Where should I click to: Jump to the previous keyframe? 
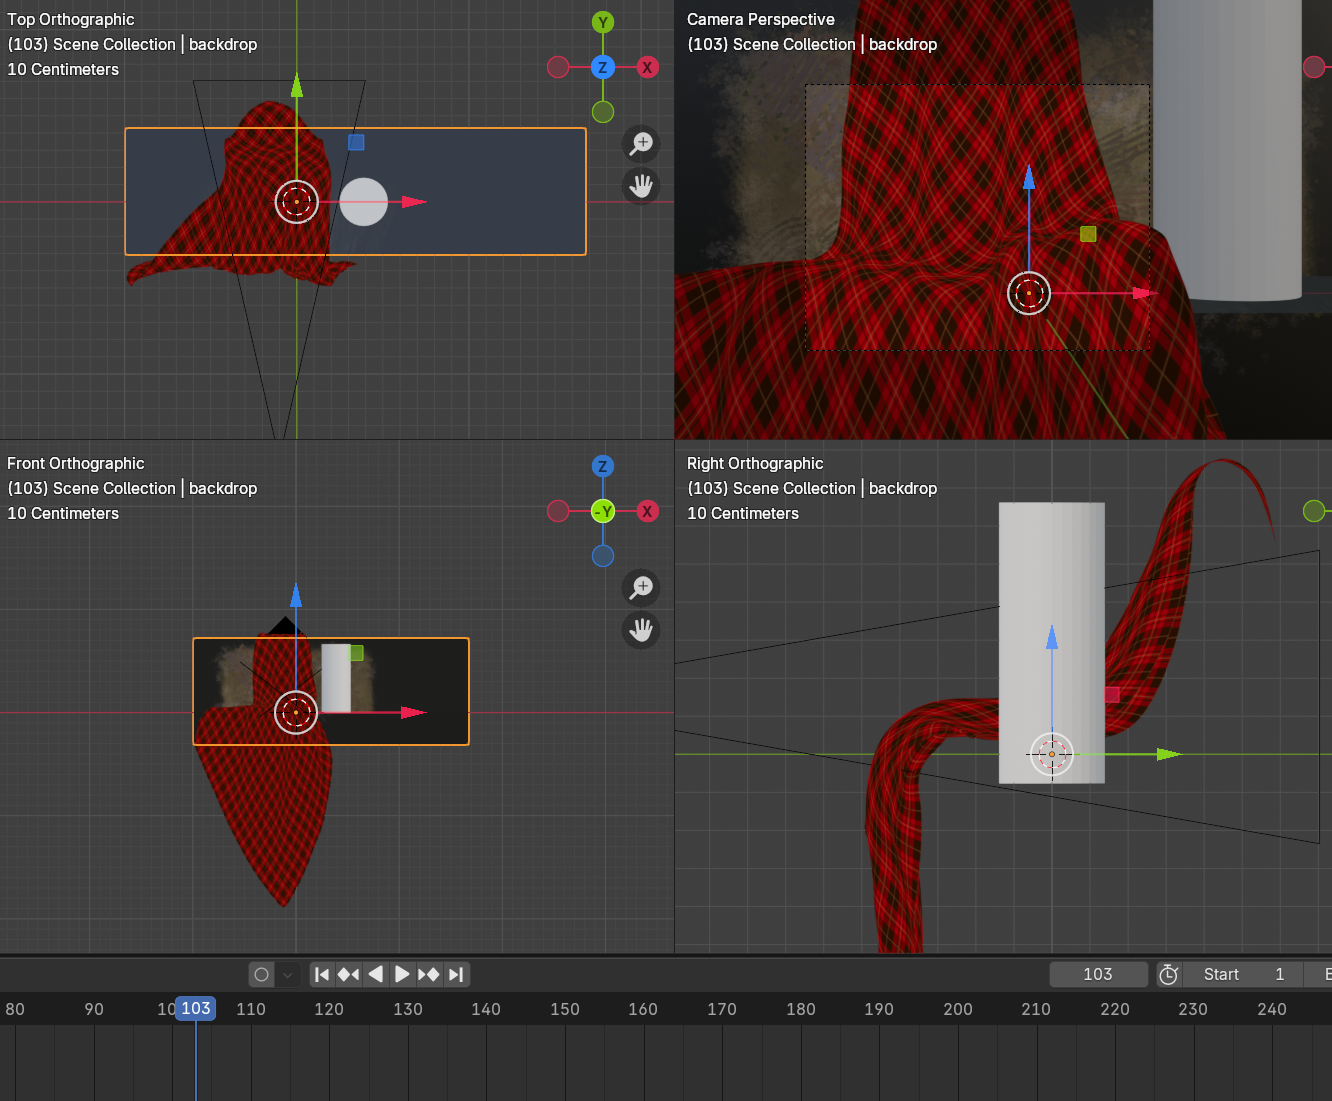pos(348,974)
